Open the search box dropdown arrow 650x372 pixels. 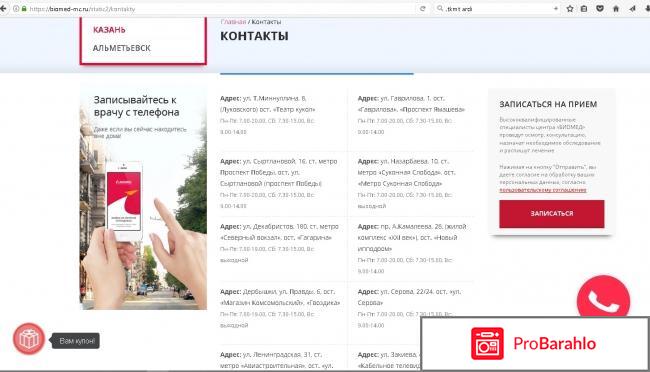[x=555, y=9]
